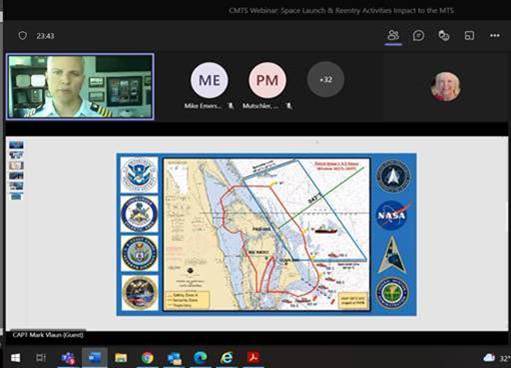The height and width of the screenshot is (368, 511).
Task: Click the 23:43 meeting timer
Action: [x=45, y=36]
